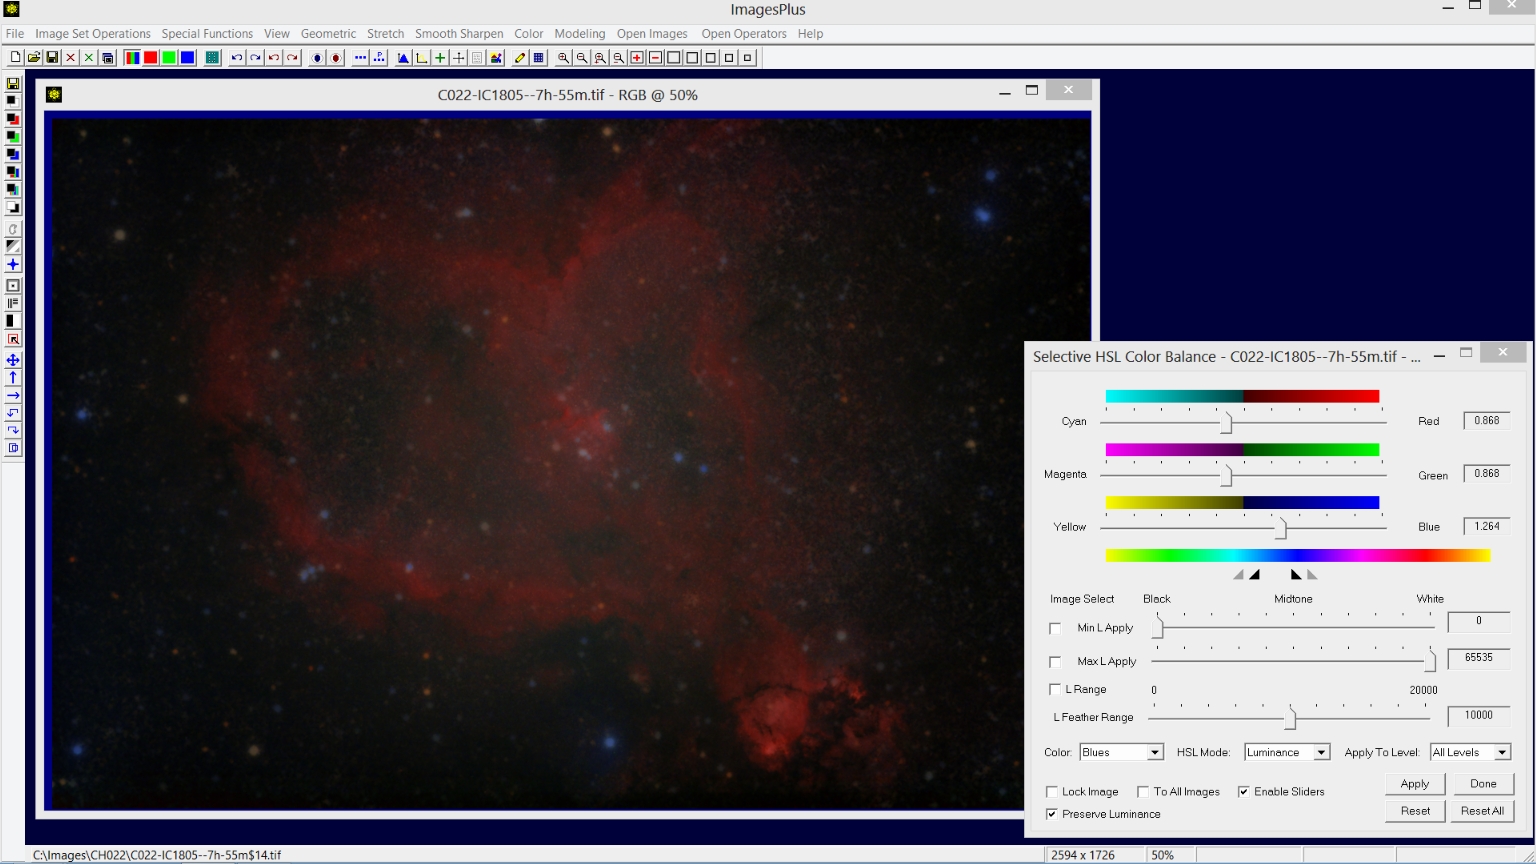The width and height of the screenshot is (1536, 864).
Task: Display only the green channel
Action: [x=169, y=58]
